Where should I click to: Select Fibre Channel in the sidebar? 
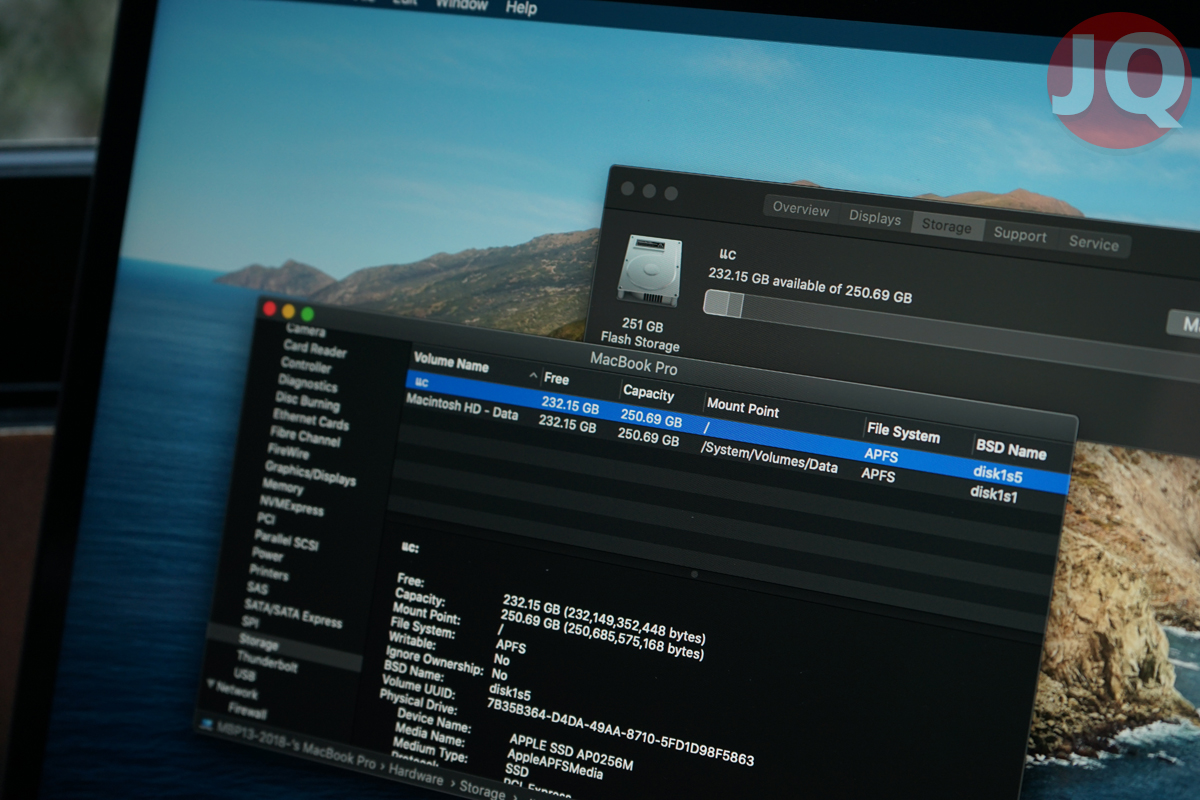click(x=306, y=435)
